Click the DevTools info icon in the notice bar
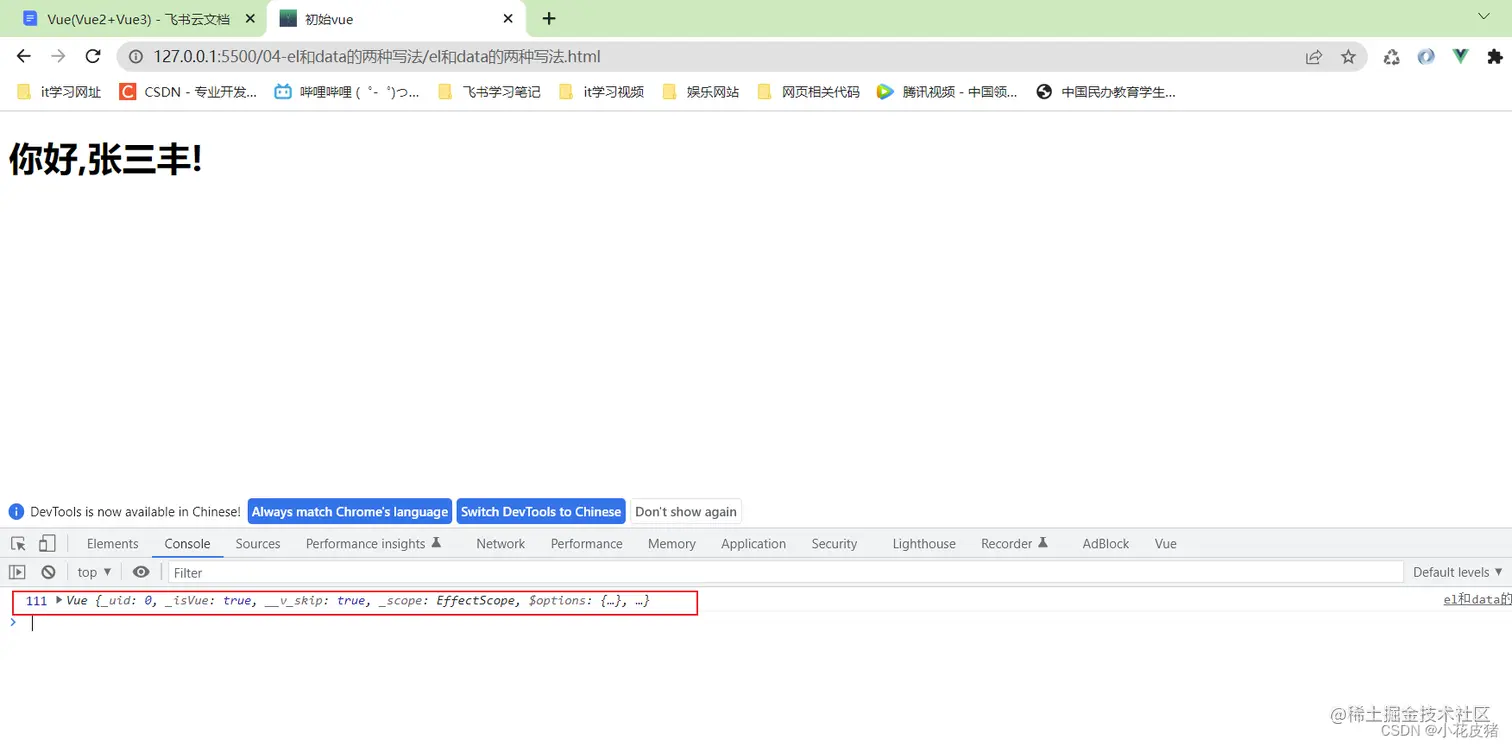This screenshot has height=746, width=1512. (16, 511)
